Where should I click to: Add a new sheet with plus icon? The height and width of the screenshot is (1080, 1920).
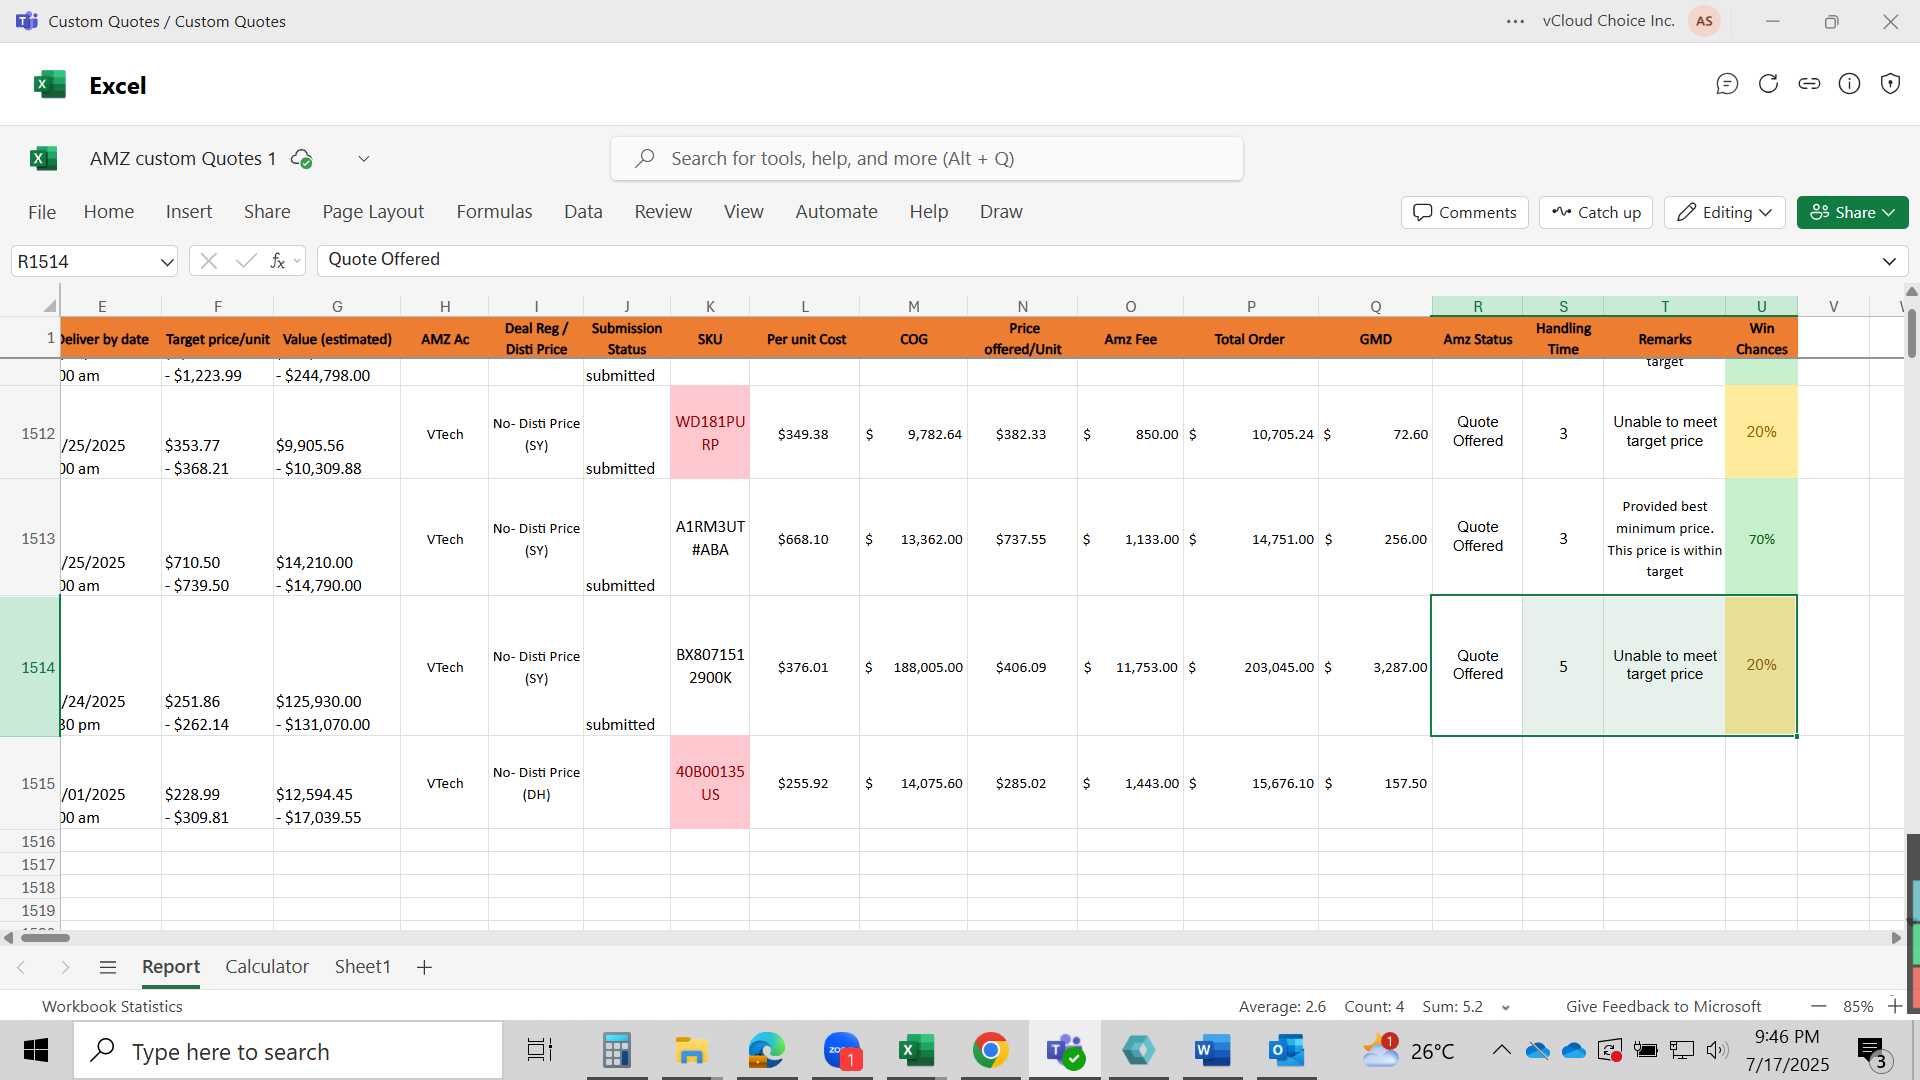tap(424, 967)
